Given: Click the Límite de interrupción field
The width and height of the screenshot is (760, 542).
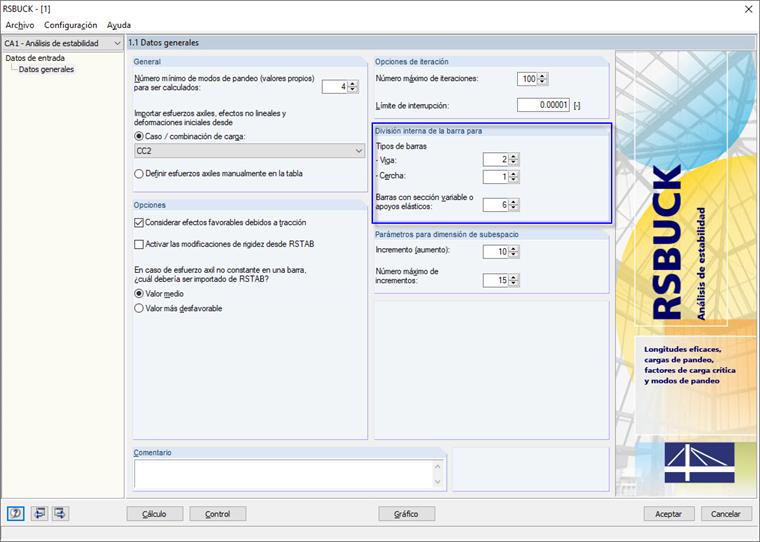Looking at the screenshot, I should [543, 105].
